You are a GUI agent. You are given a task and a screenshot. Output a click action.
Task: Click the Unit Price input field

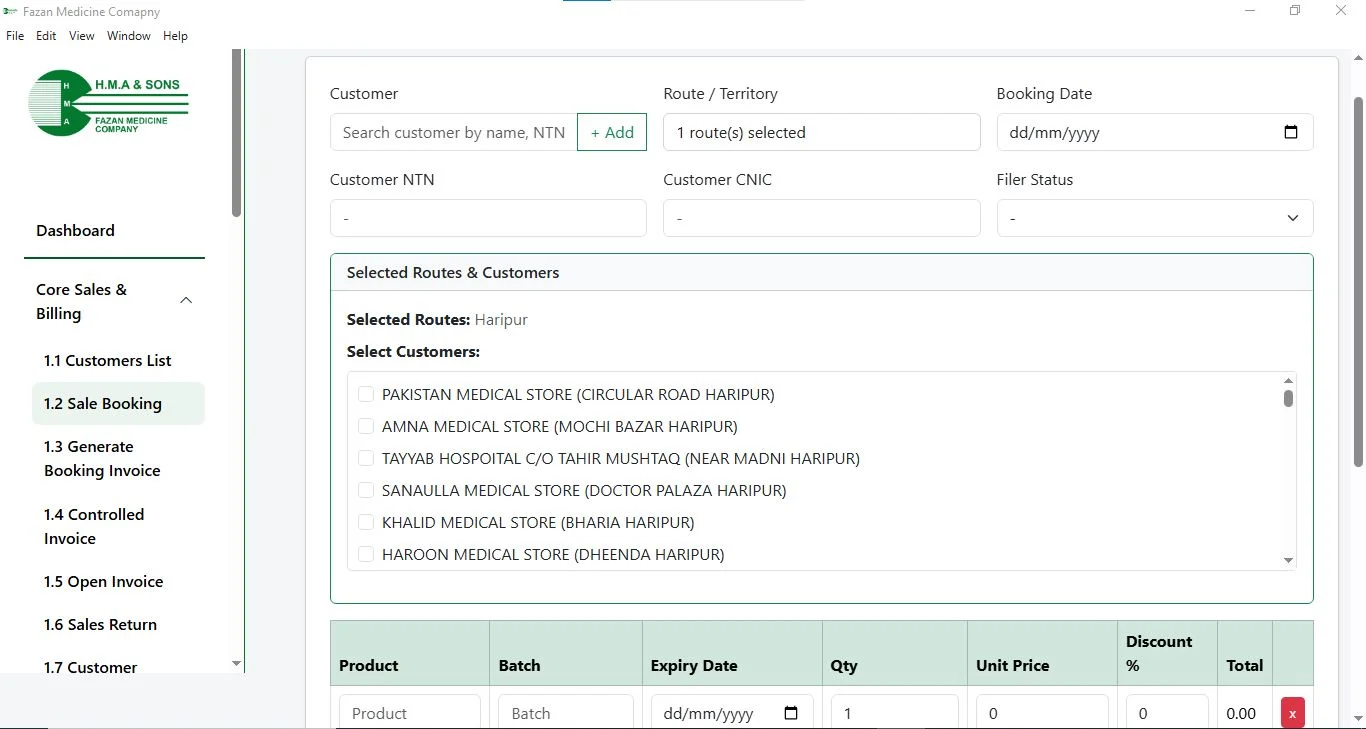[x=1042, y=712]
